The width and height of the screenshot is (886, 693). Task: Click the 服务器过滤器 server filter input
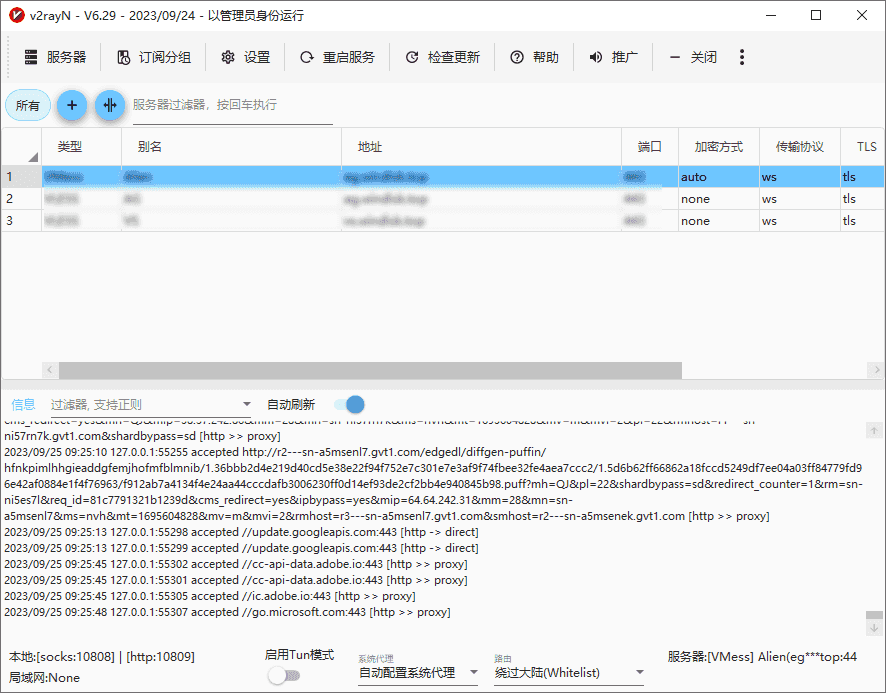click(232, 105)
